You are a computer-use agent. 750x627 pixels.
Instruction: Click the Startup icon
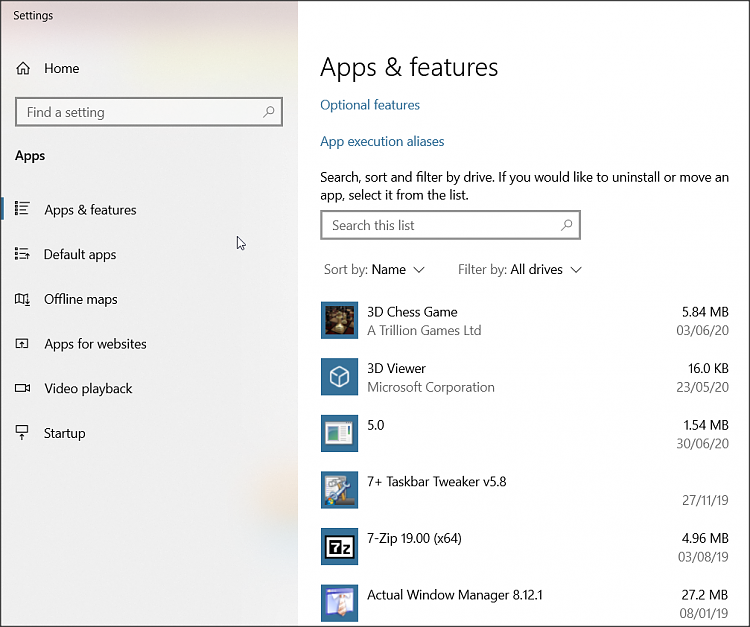[x=22, y=432]
